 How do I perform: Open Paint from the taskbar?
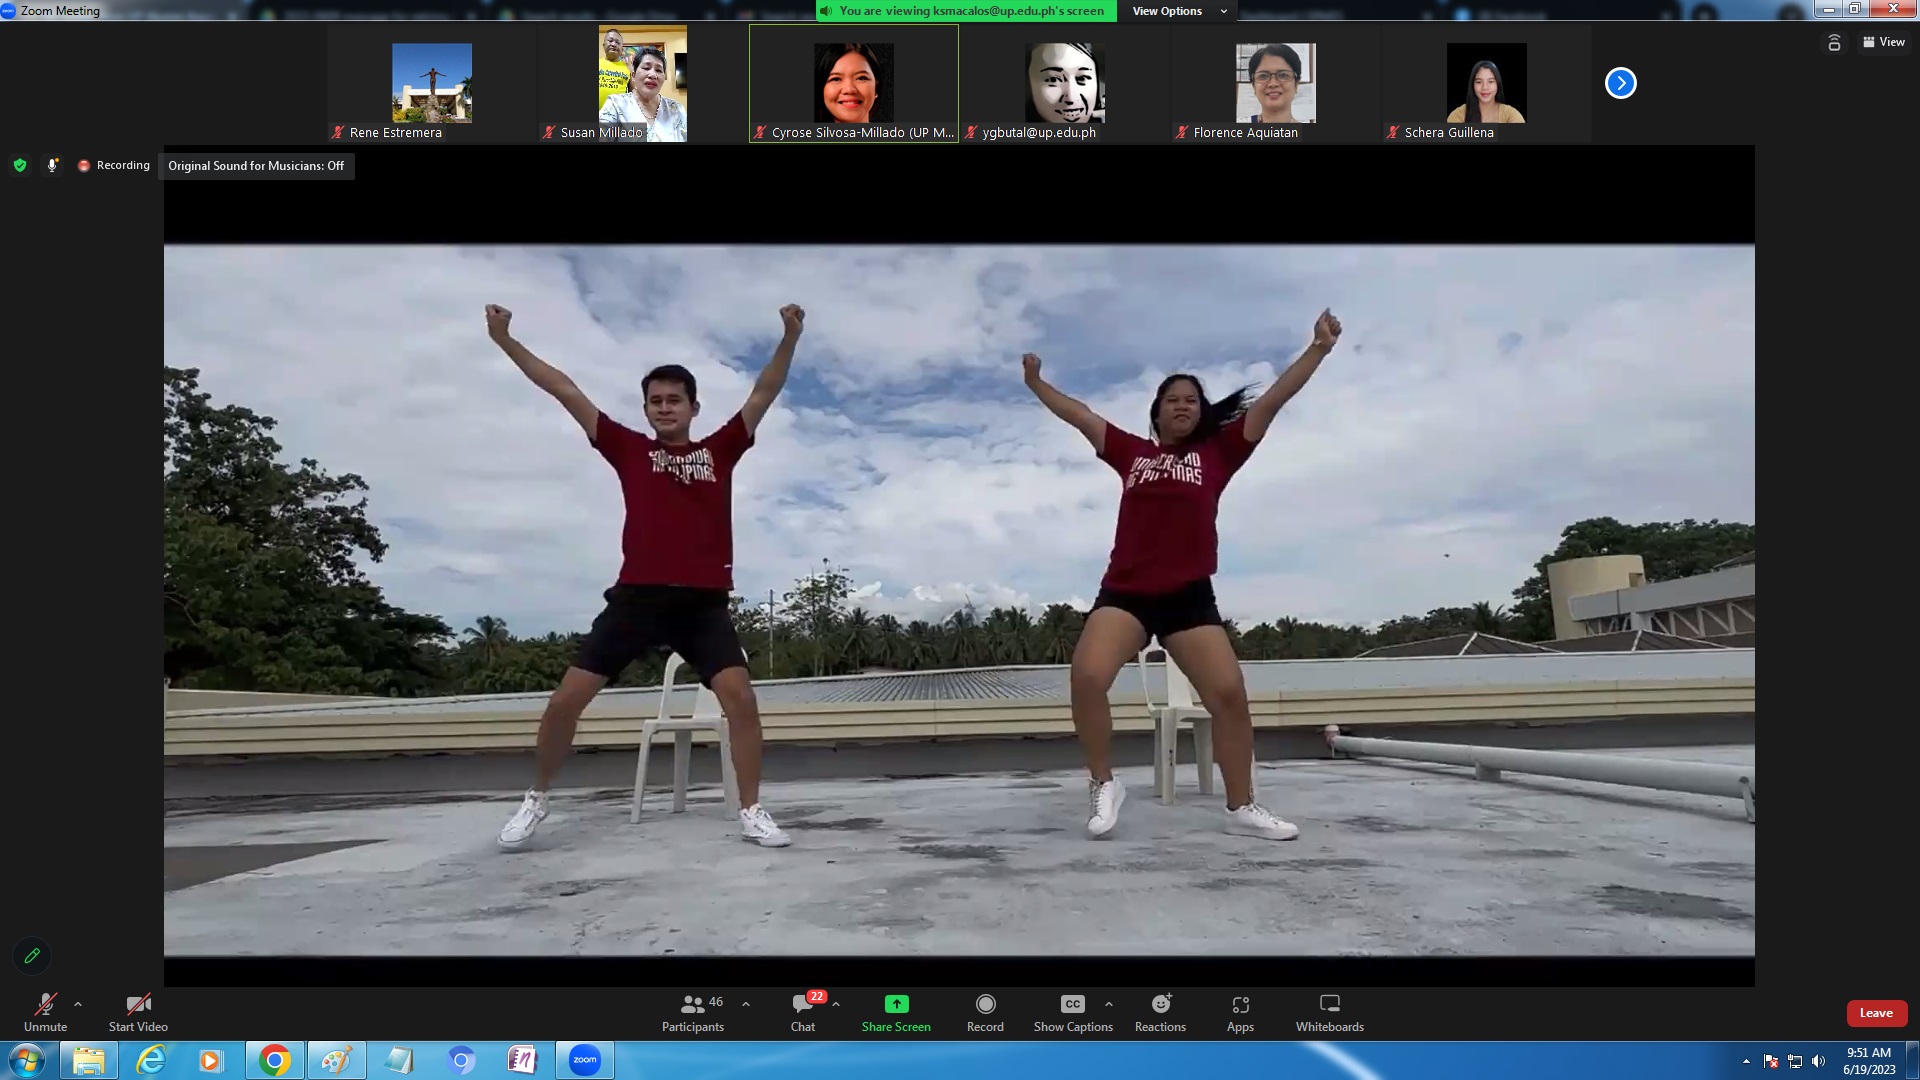tap(337, 1060)
